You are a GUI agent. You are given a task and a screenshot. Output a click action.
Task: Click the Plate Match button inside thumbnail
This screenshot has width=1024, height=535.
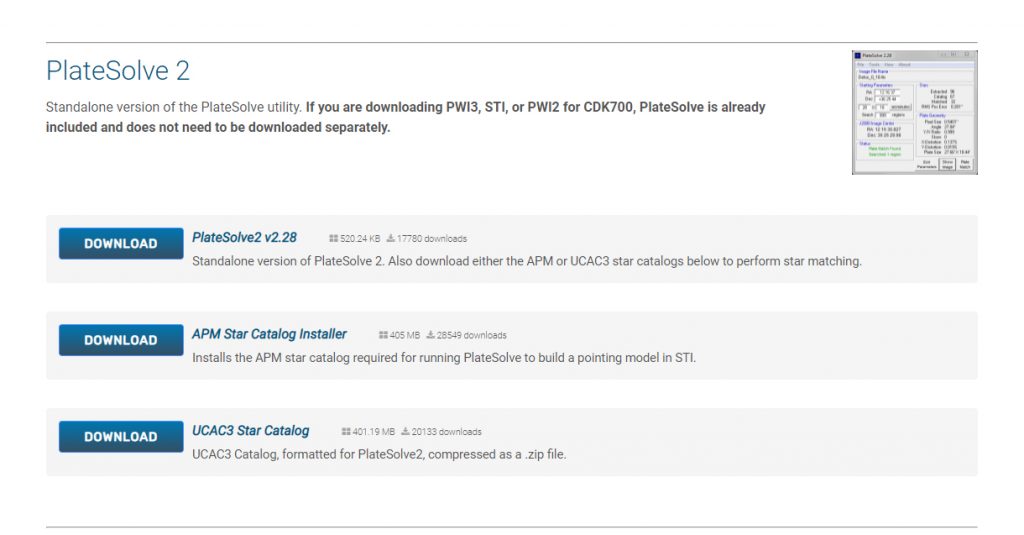[964, 165]
